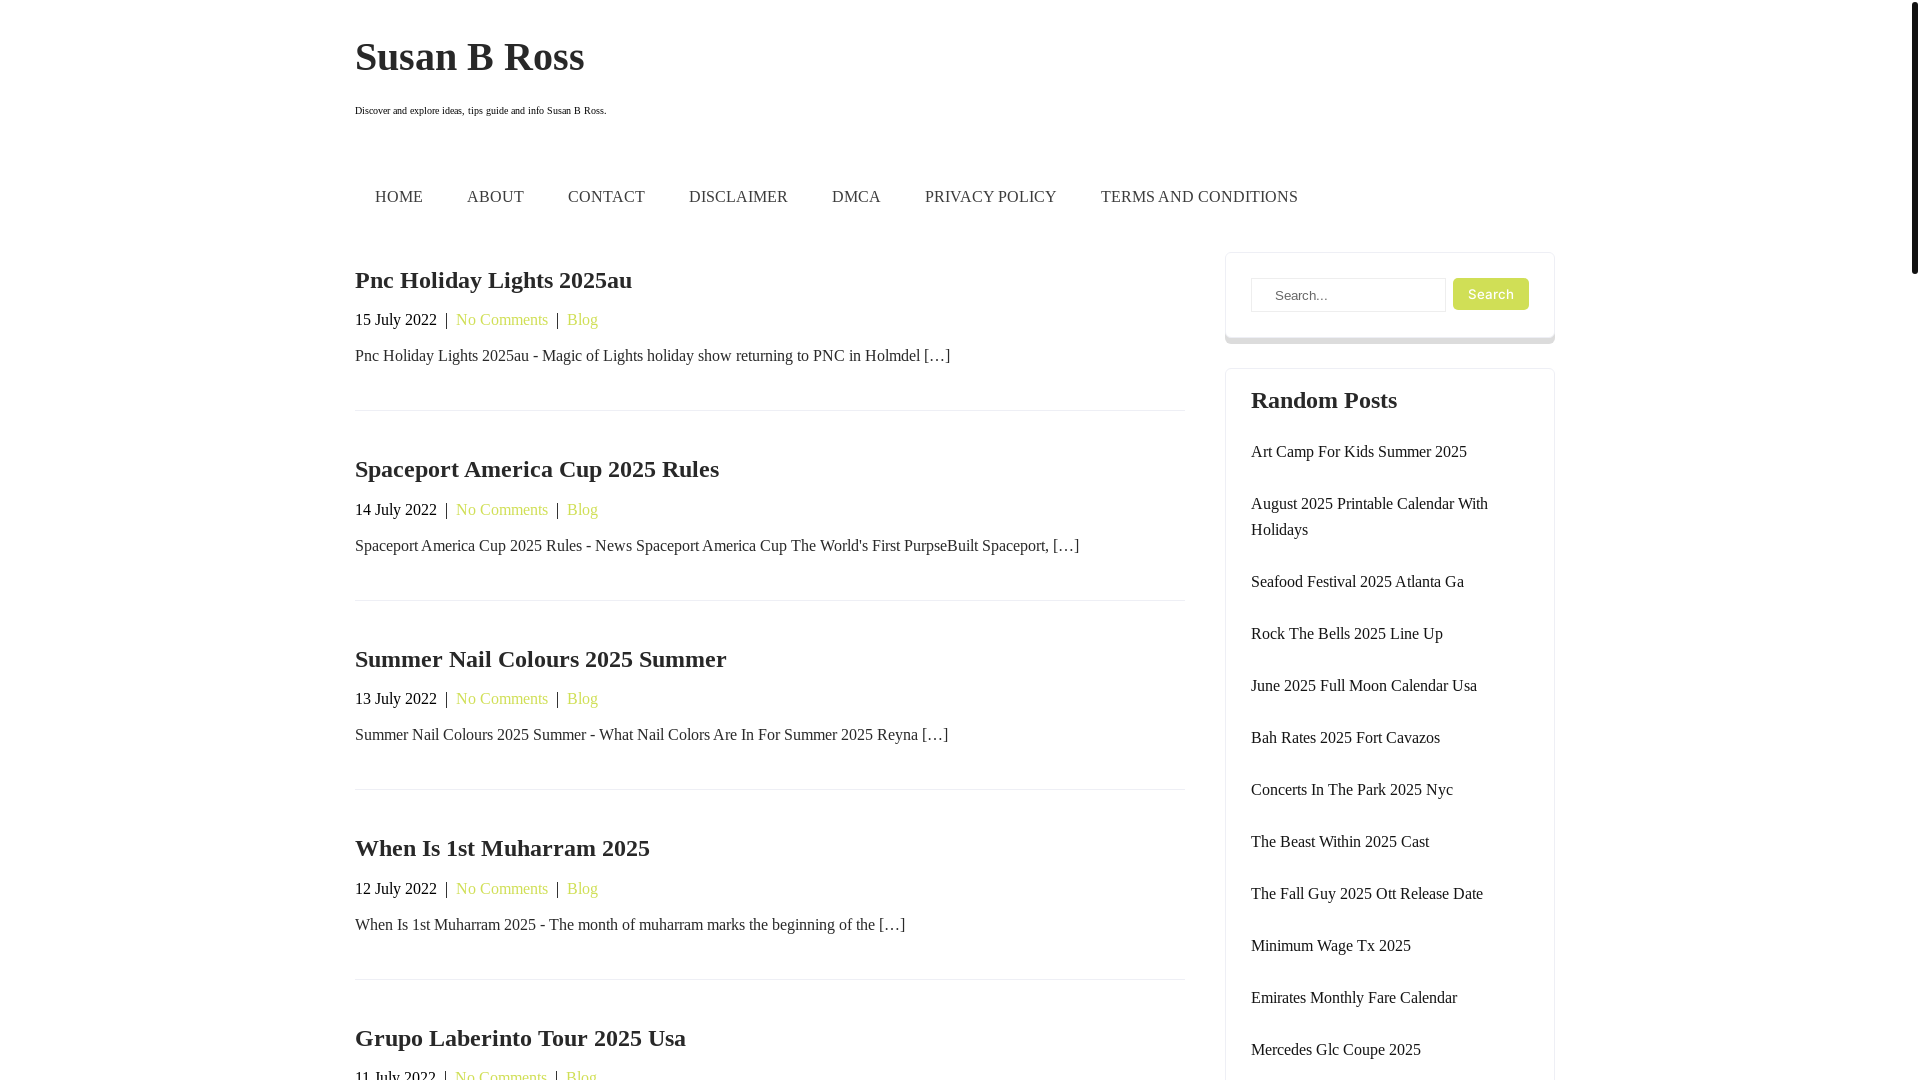Open post Summer Nail Colours 2025 Summer

point(540,659)
